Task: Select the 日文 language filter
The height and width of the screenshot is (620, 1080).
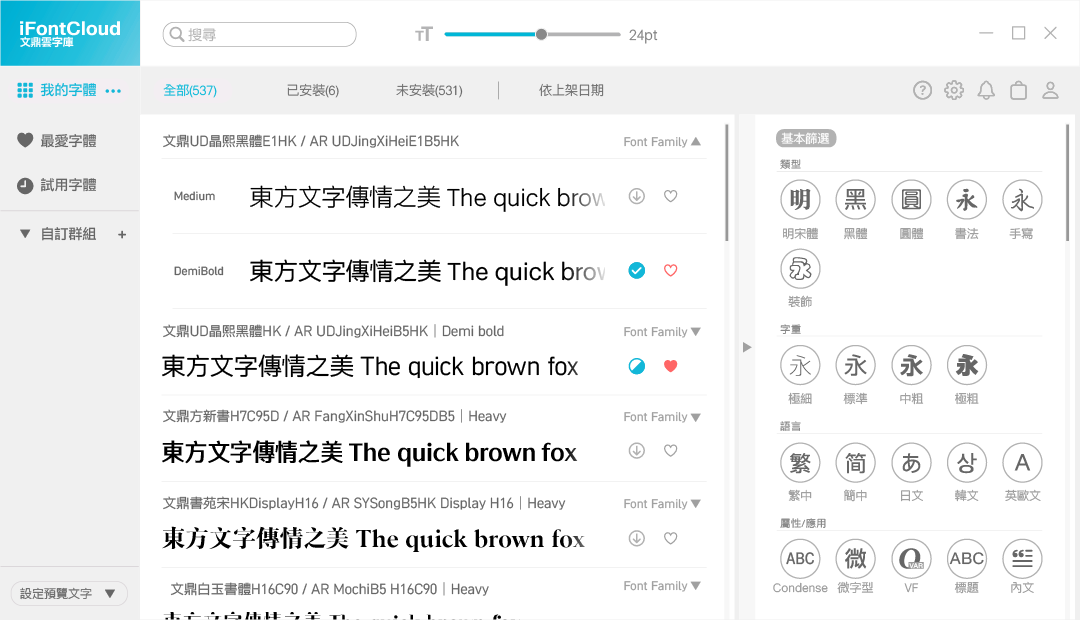Action: (911, 463)
